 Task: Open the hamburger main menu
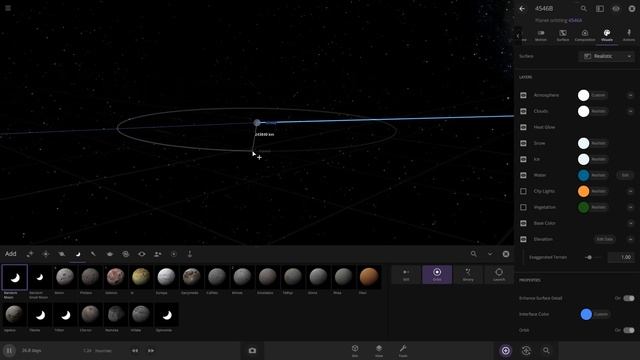tap(8, 8)
